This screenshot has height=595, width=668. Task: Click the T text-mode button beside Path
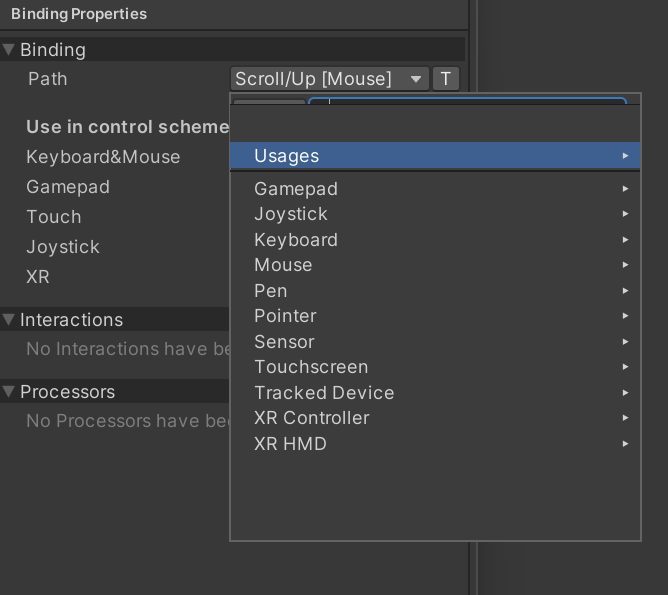[x=446, y=79]
